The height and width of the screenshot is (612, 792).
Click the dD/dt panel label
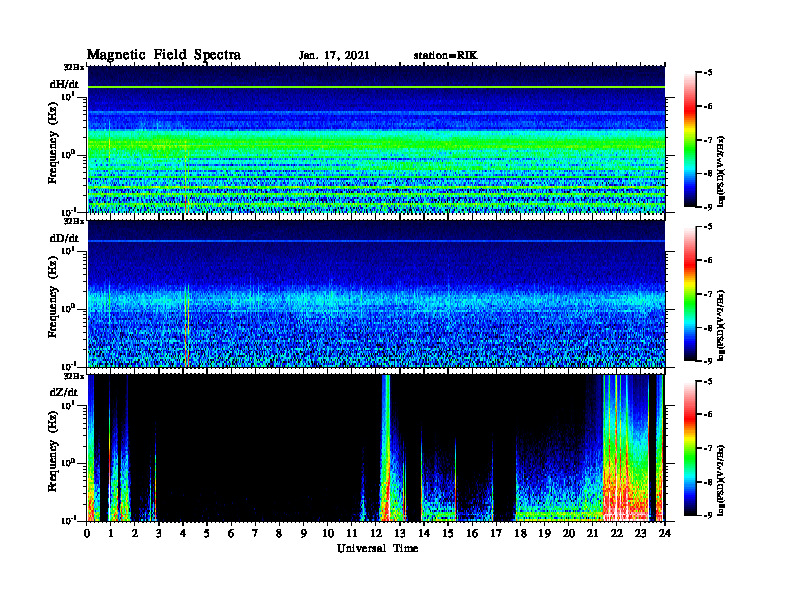pyautogui.click(x=64, y=238)
